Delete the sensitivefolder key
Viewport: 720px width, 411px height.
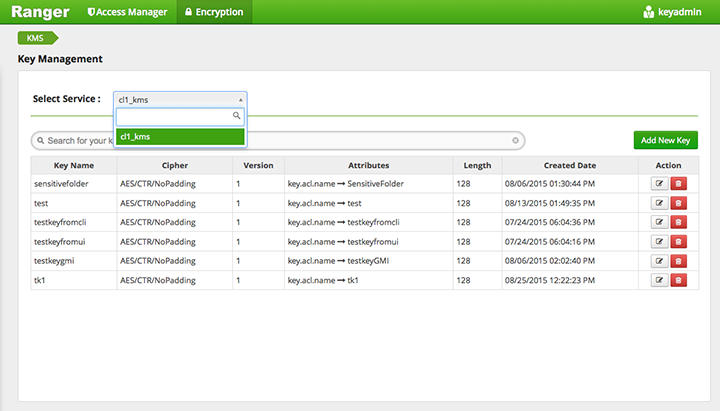679,184
